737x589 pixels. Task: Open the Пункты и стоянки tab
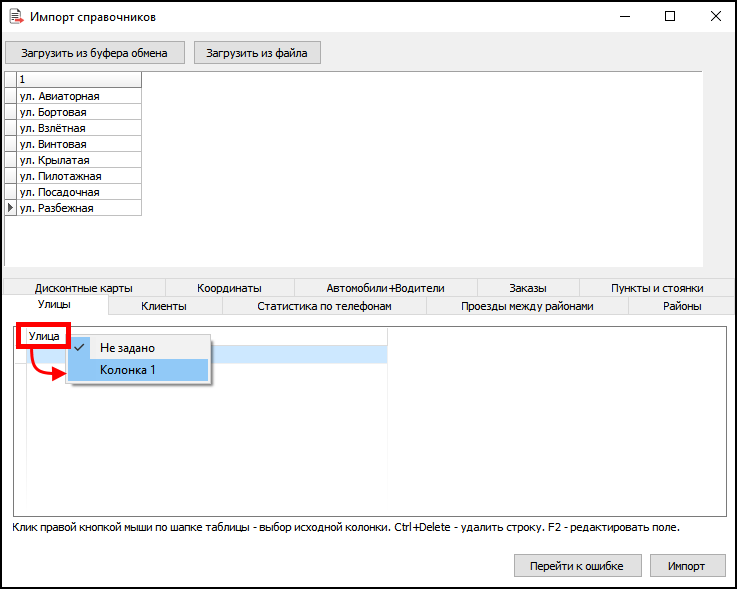(657, 288)
